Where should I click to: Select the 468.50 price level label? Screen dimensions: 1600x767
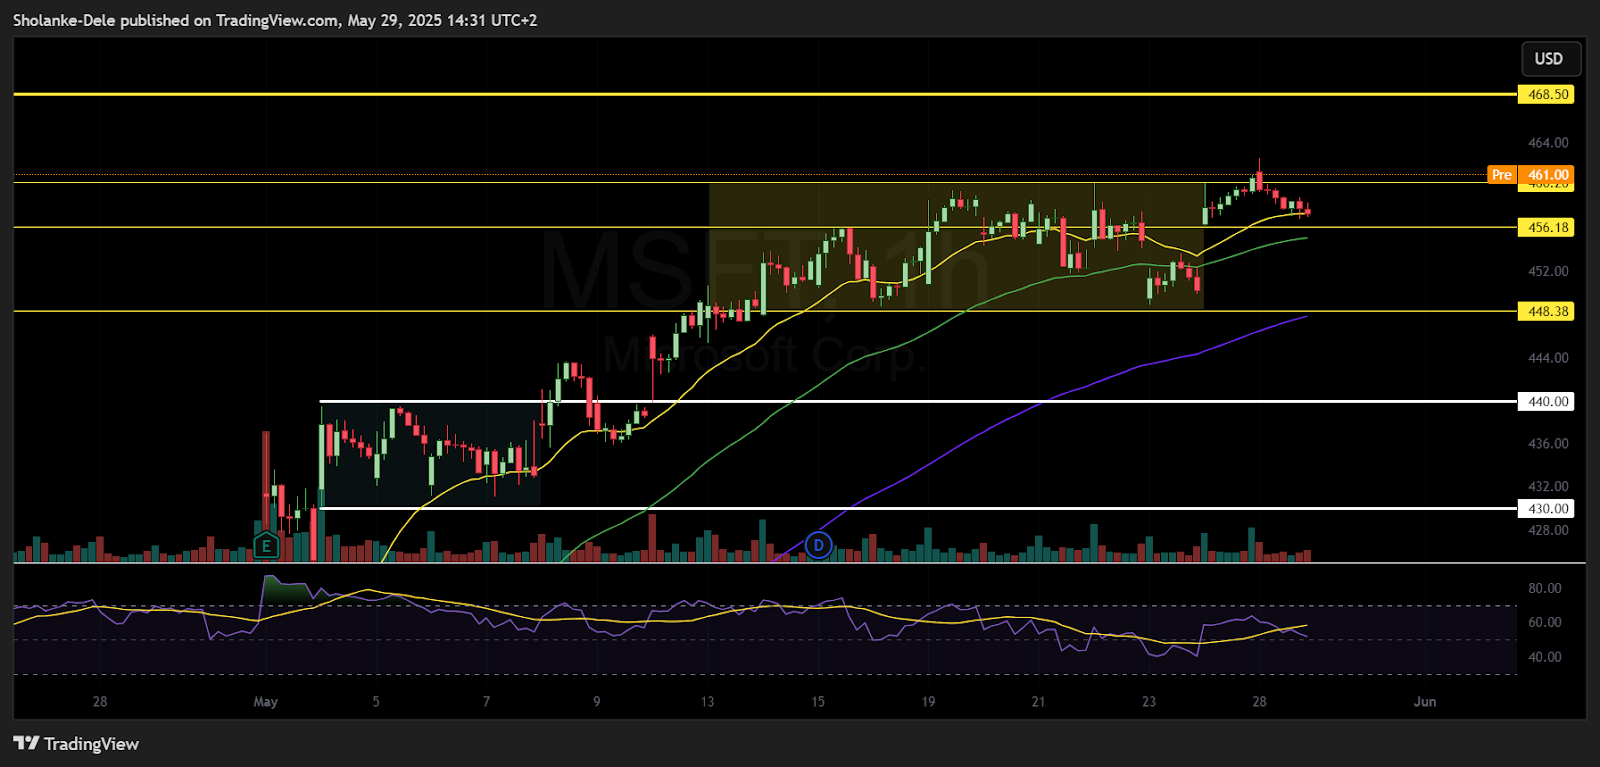point(1547,94)
